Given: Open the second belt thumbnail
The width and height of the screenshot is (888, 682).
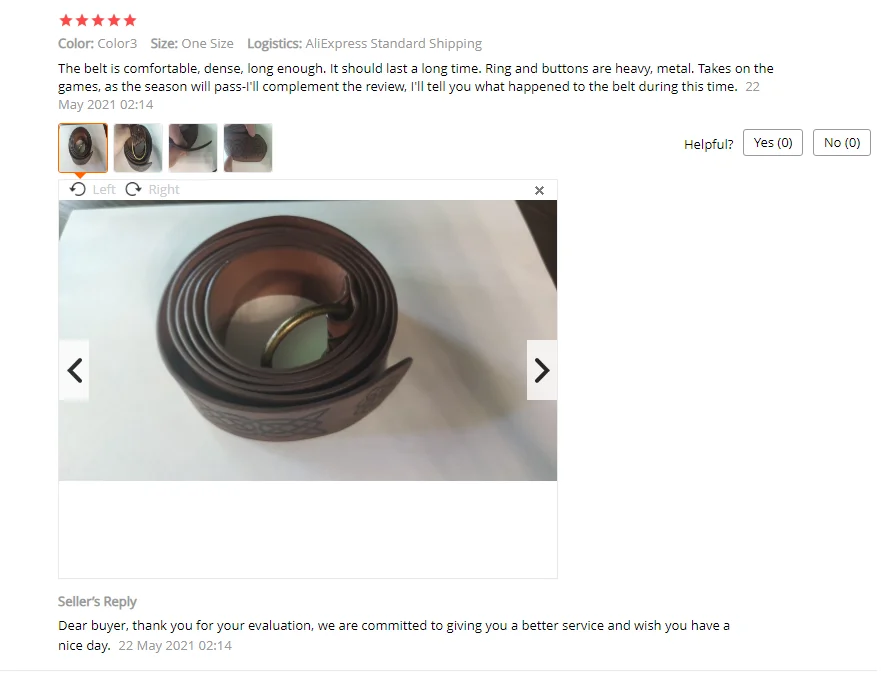Looking at the screenshot, I should pos(138,148).
